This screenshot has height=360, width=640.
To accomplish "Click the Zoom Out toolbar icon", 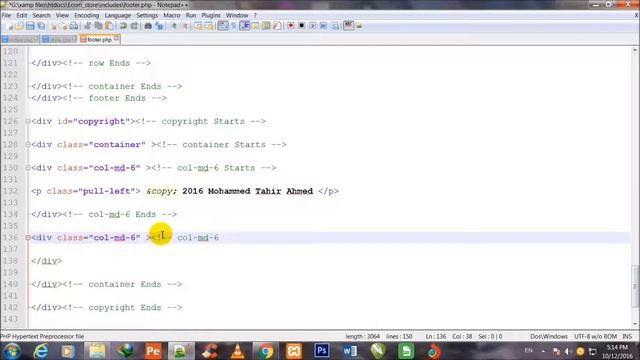I will pyautogui.click(x=185, y=26).
